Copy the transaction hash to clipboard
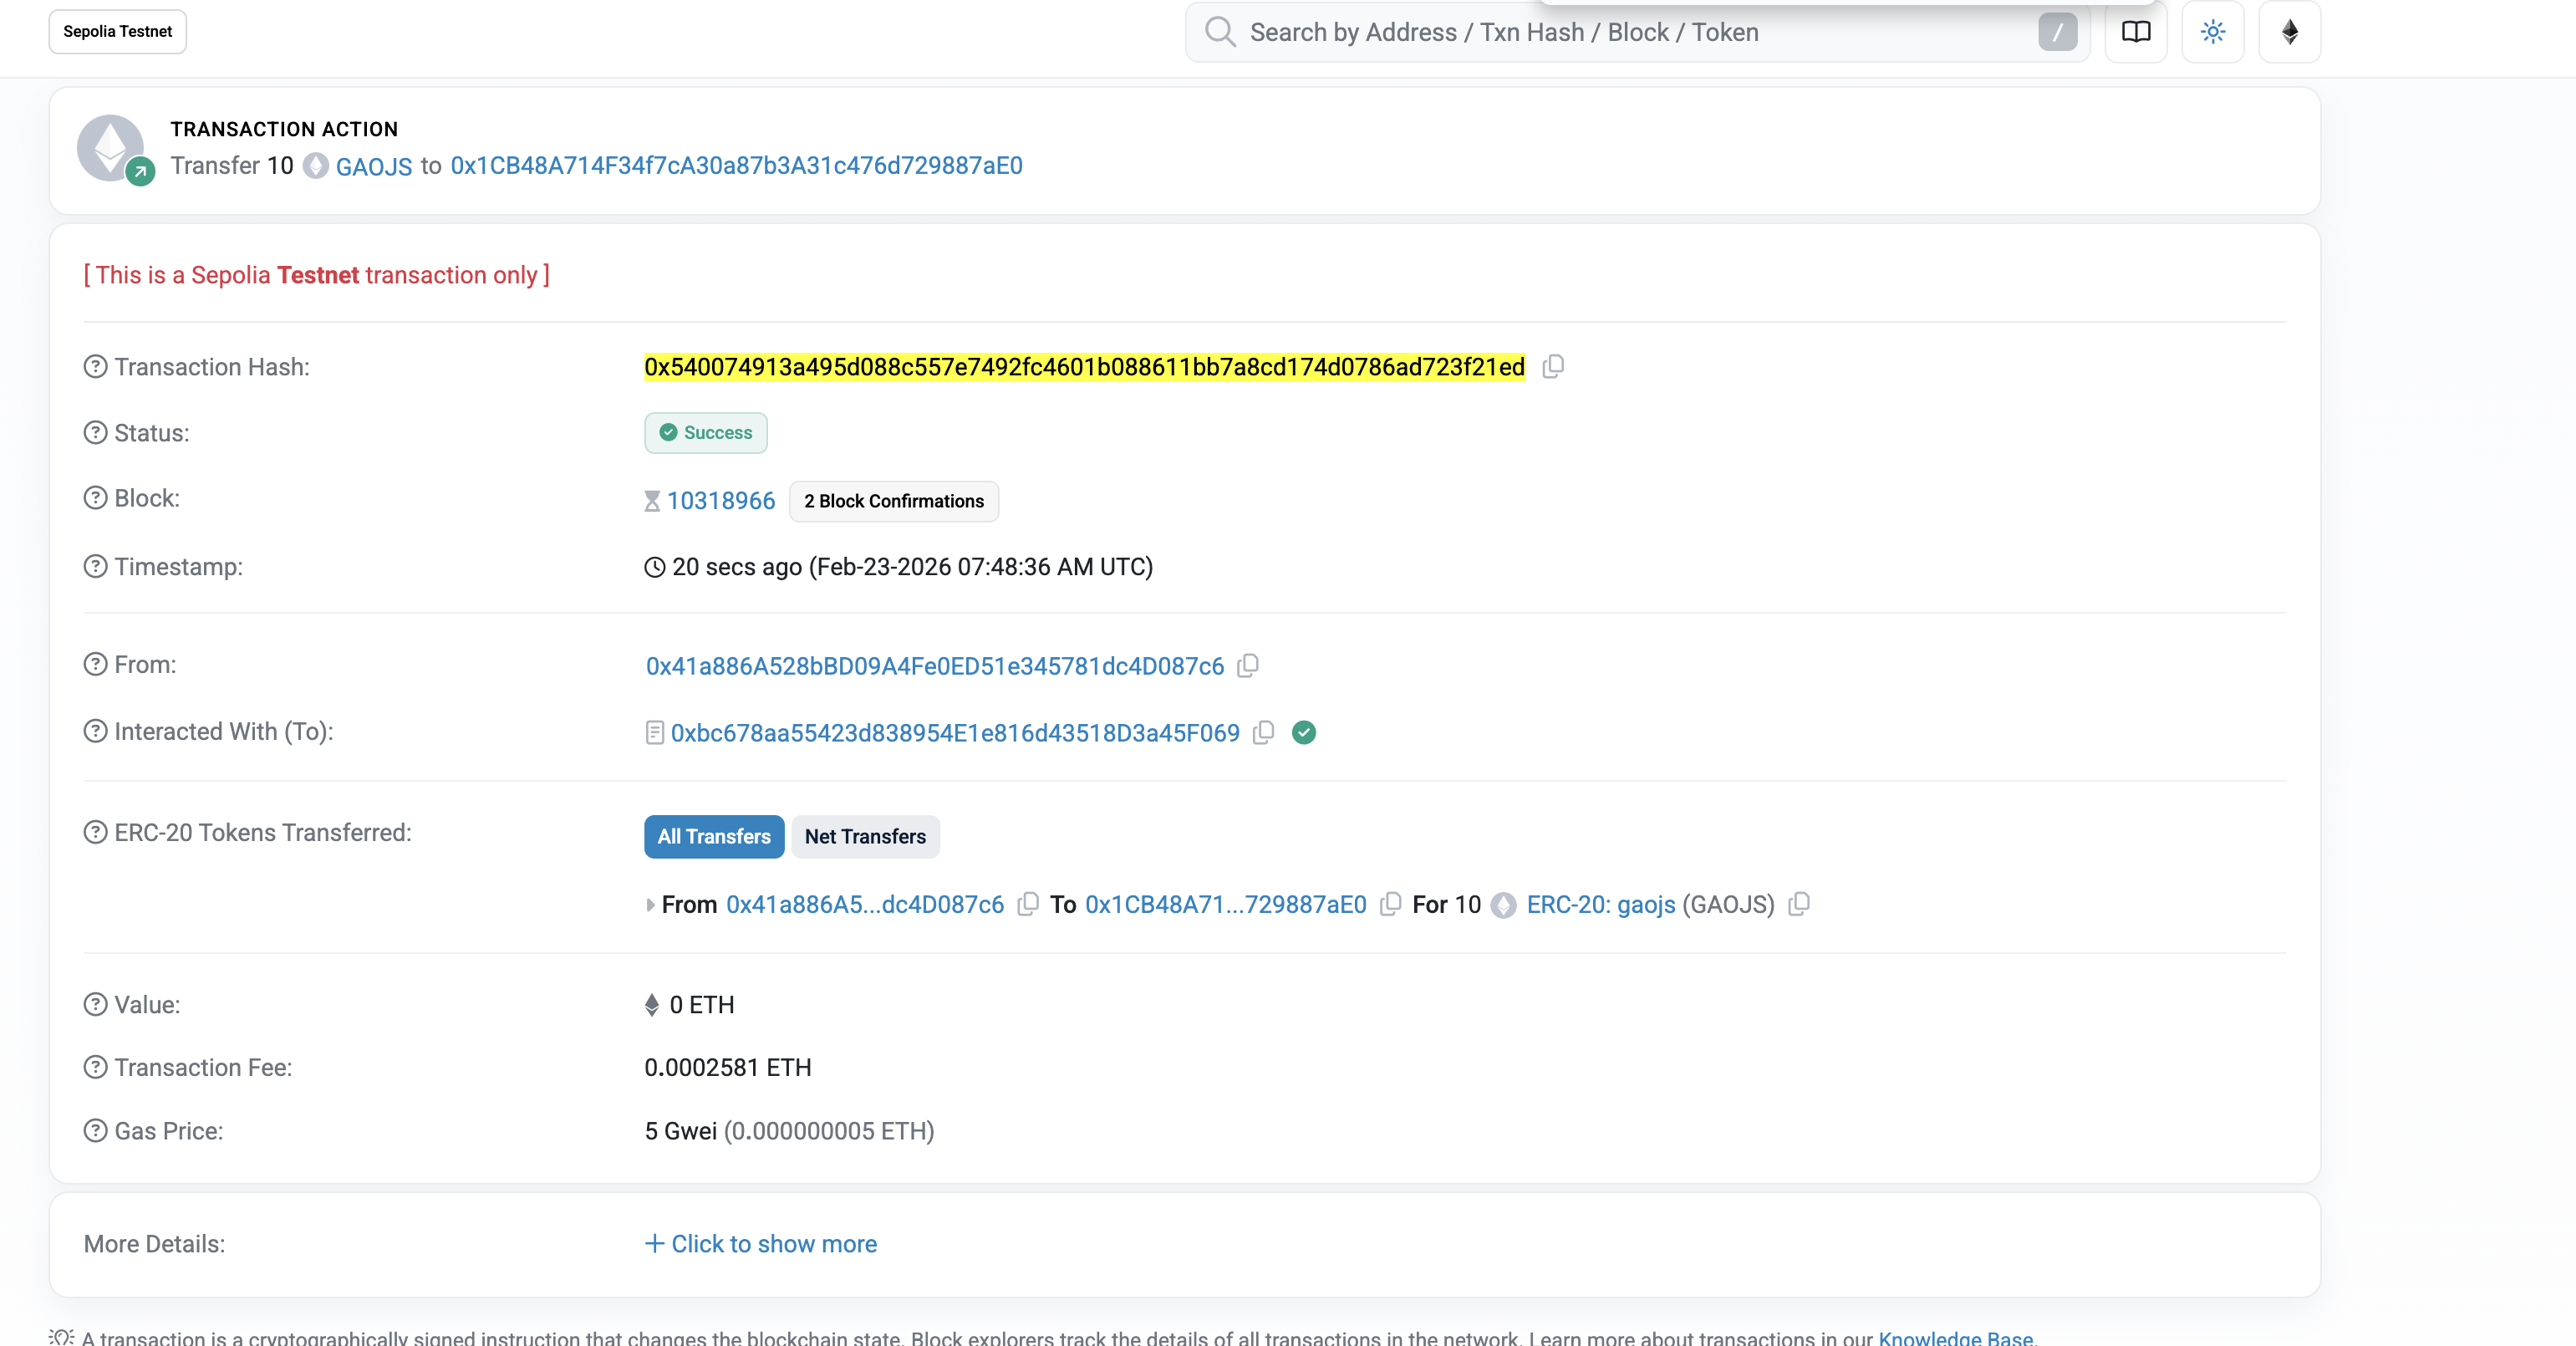This screenshot has width=2576, height=1346. 1552,367
